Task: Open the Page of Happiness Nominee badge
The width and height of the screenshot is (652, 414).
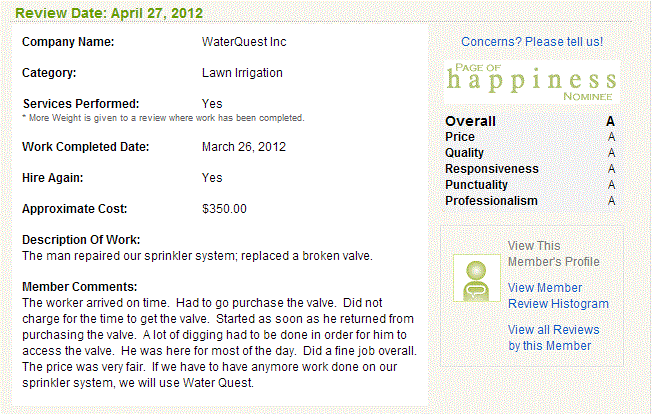Action: 532,82
